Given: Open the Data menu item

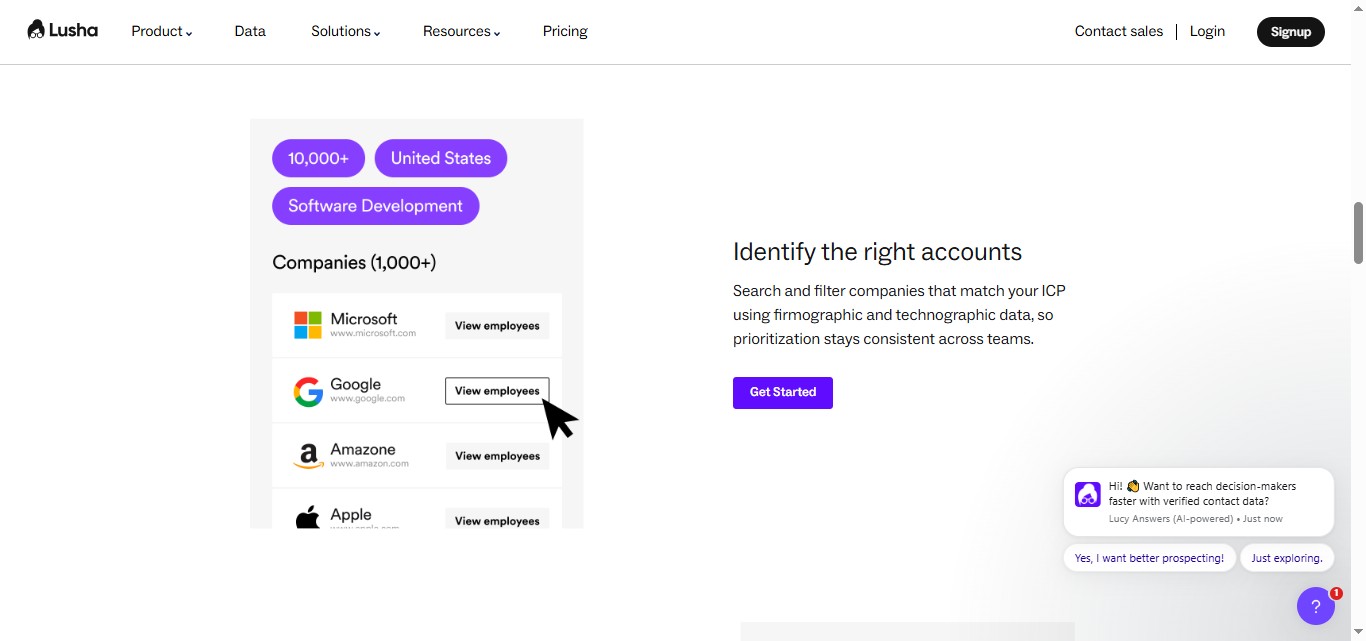Looking at the screenshot, I should point(250,31).
